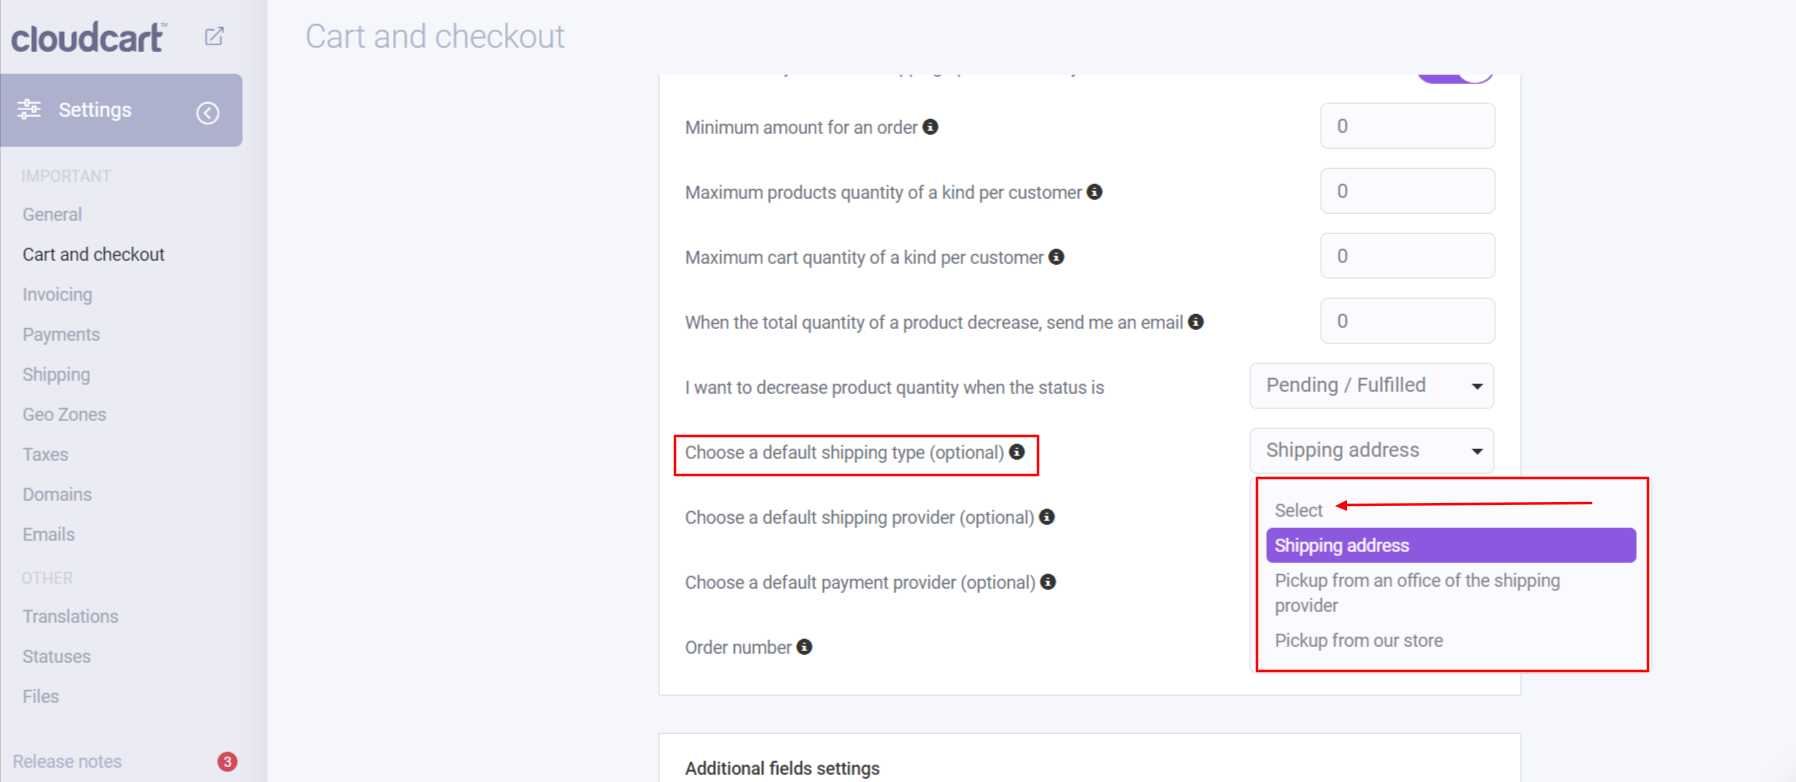Click info icon for default payment provider

pos(1048,582)
